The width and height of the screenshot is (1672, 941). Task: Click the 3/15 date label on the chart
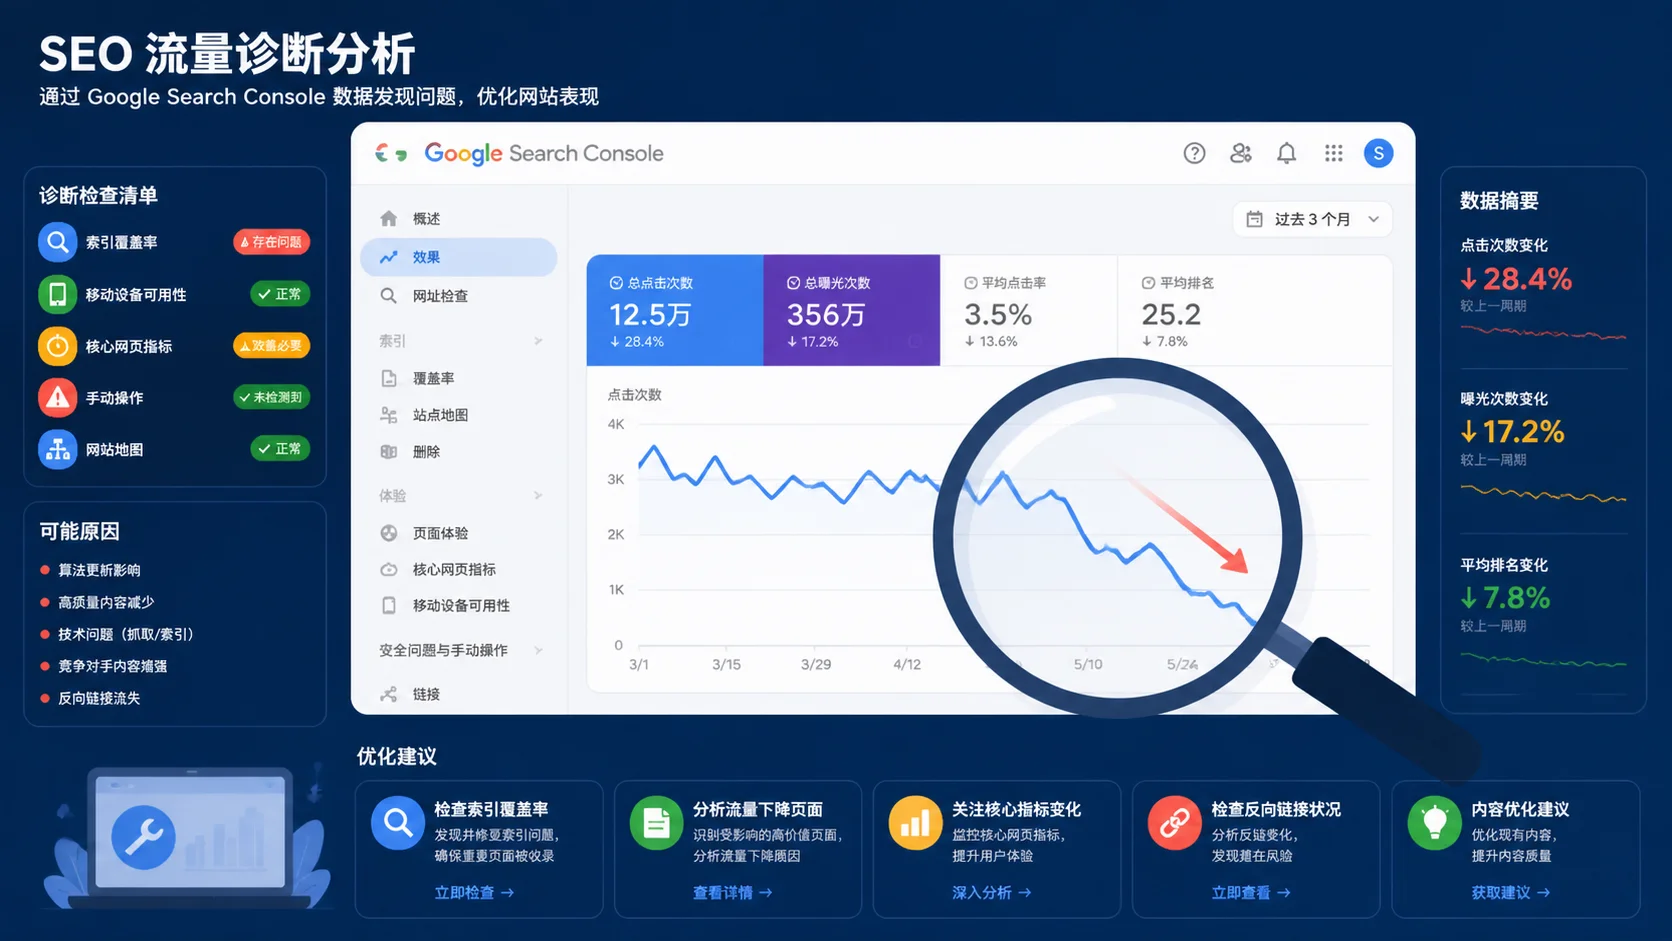[727, 664]
